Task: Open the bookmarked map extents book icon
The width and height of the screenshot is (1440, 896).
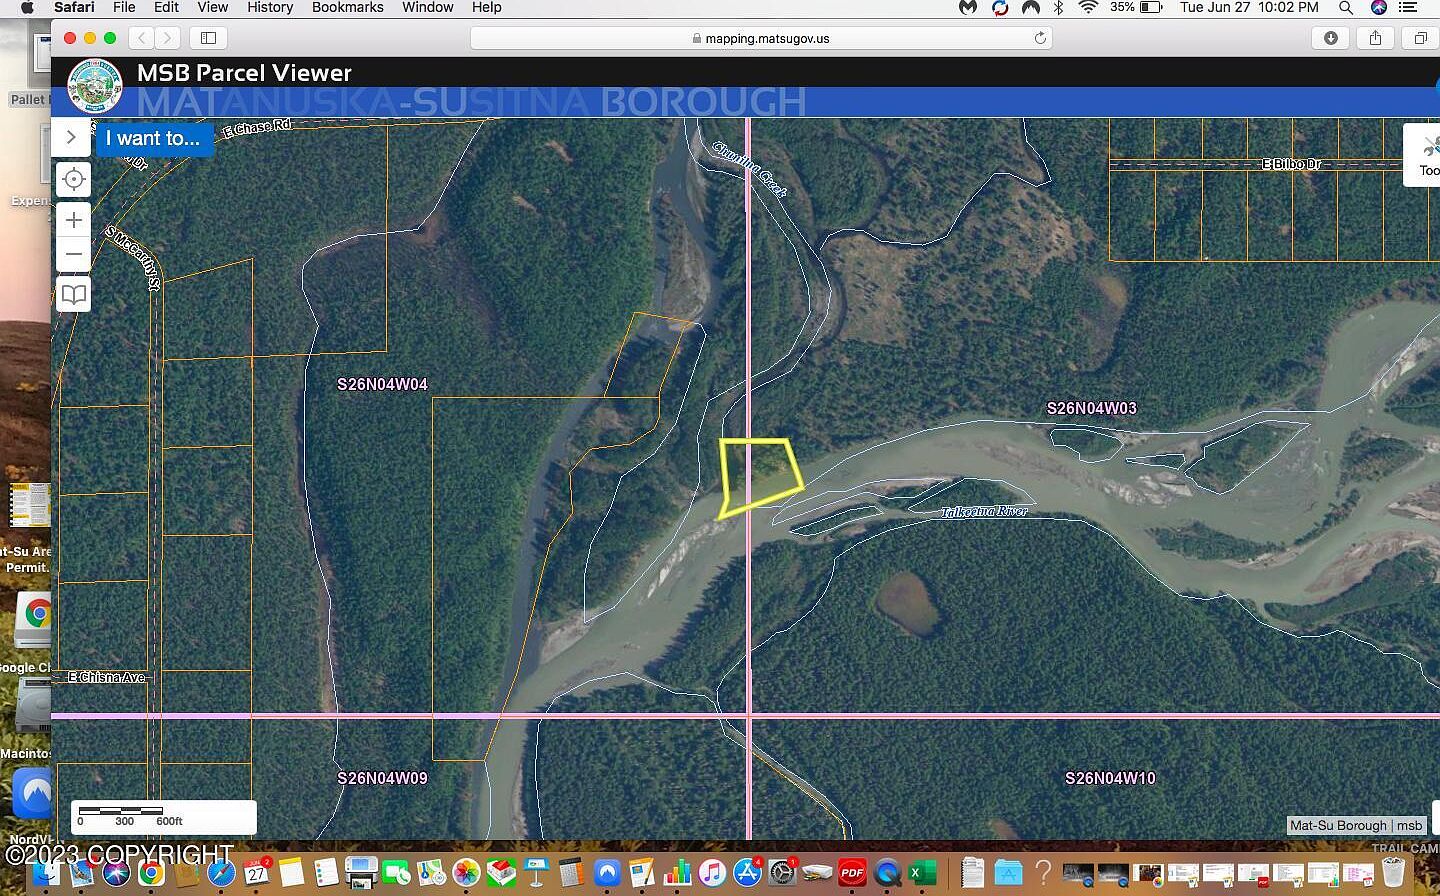Action: tap(73, 295)
